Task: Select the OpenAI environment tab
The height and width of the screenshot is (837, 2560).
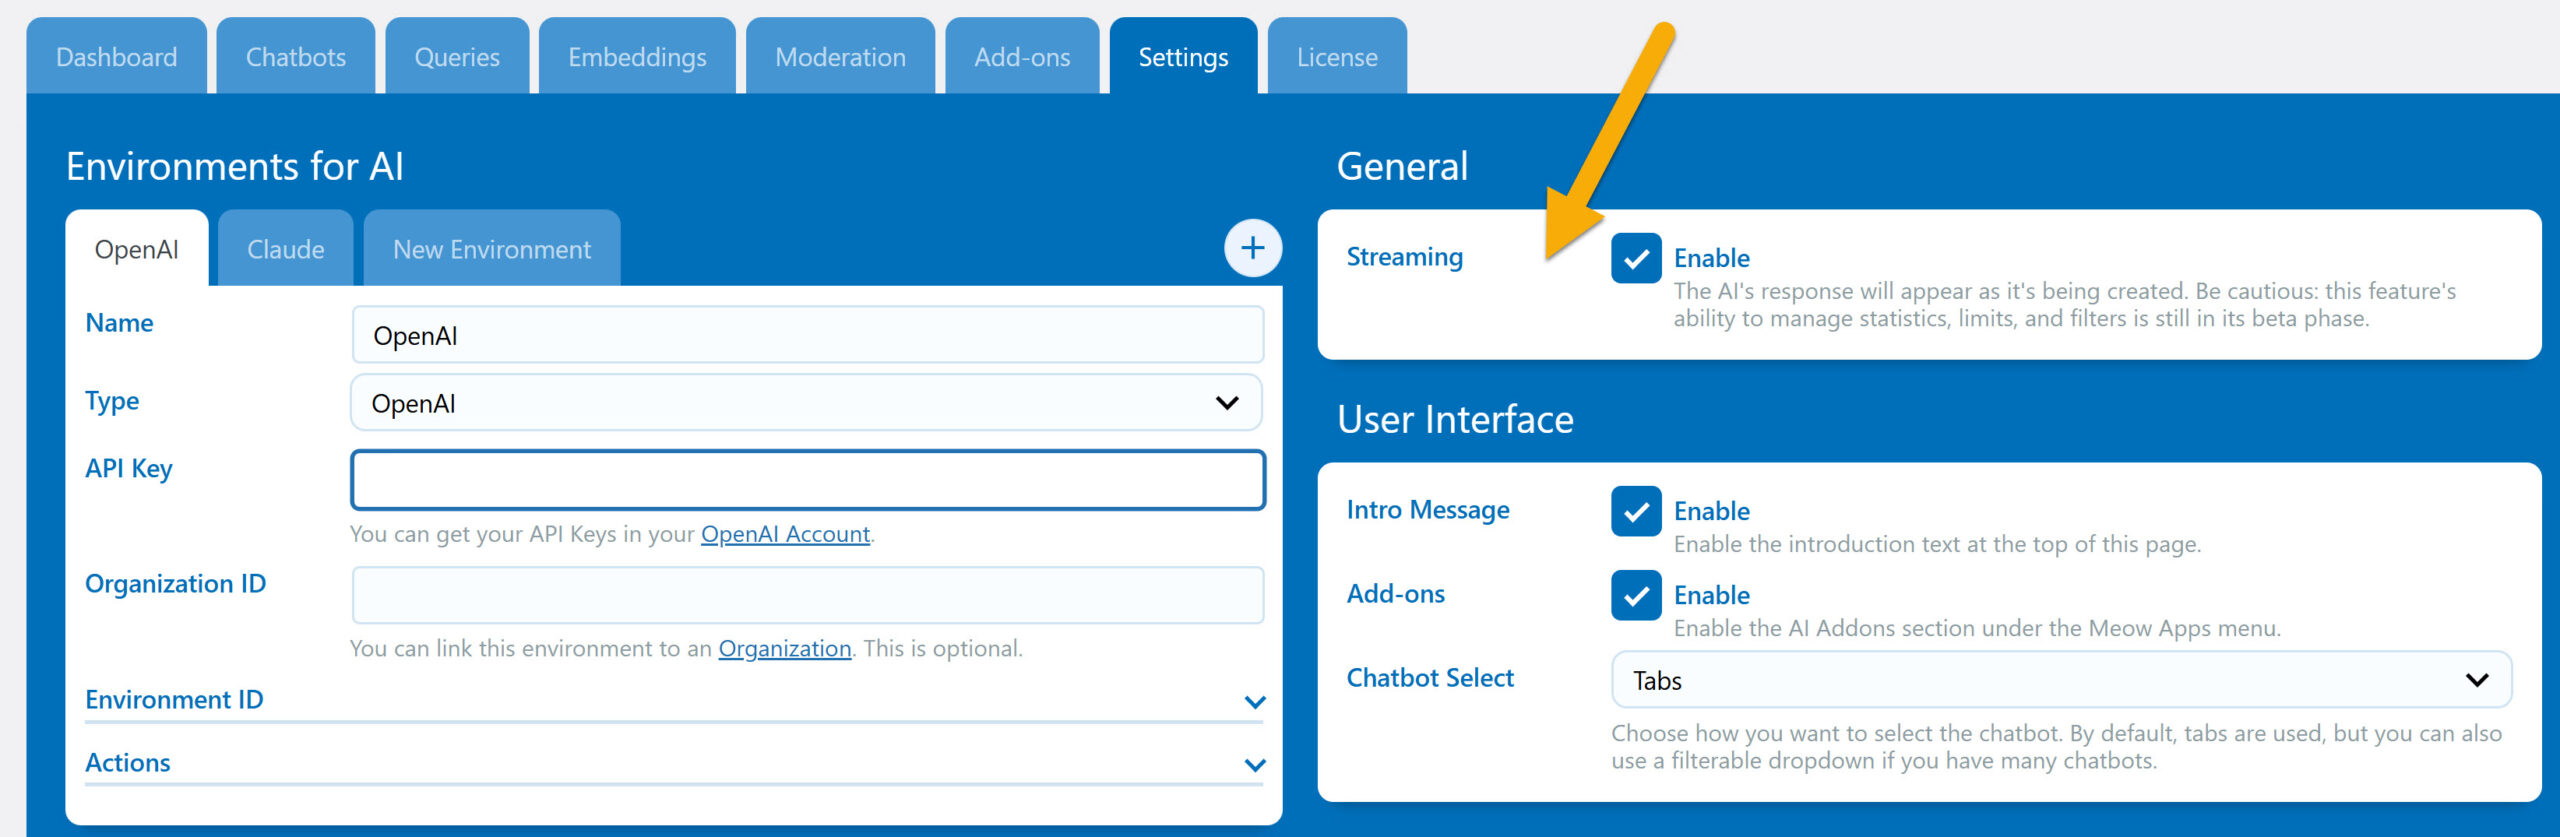Action: 137,249
